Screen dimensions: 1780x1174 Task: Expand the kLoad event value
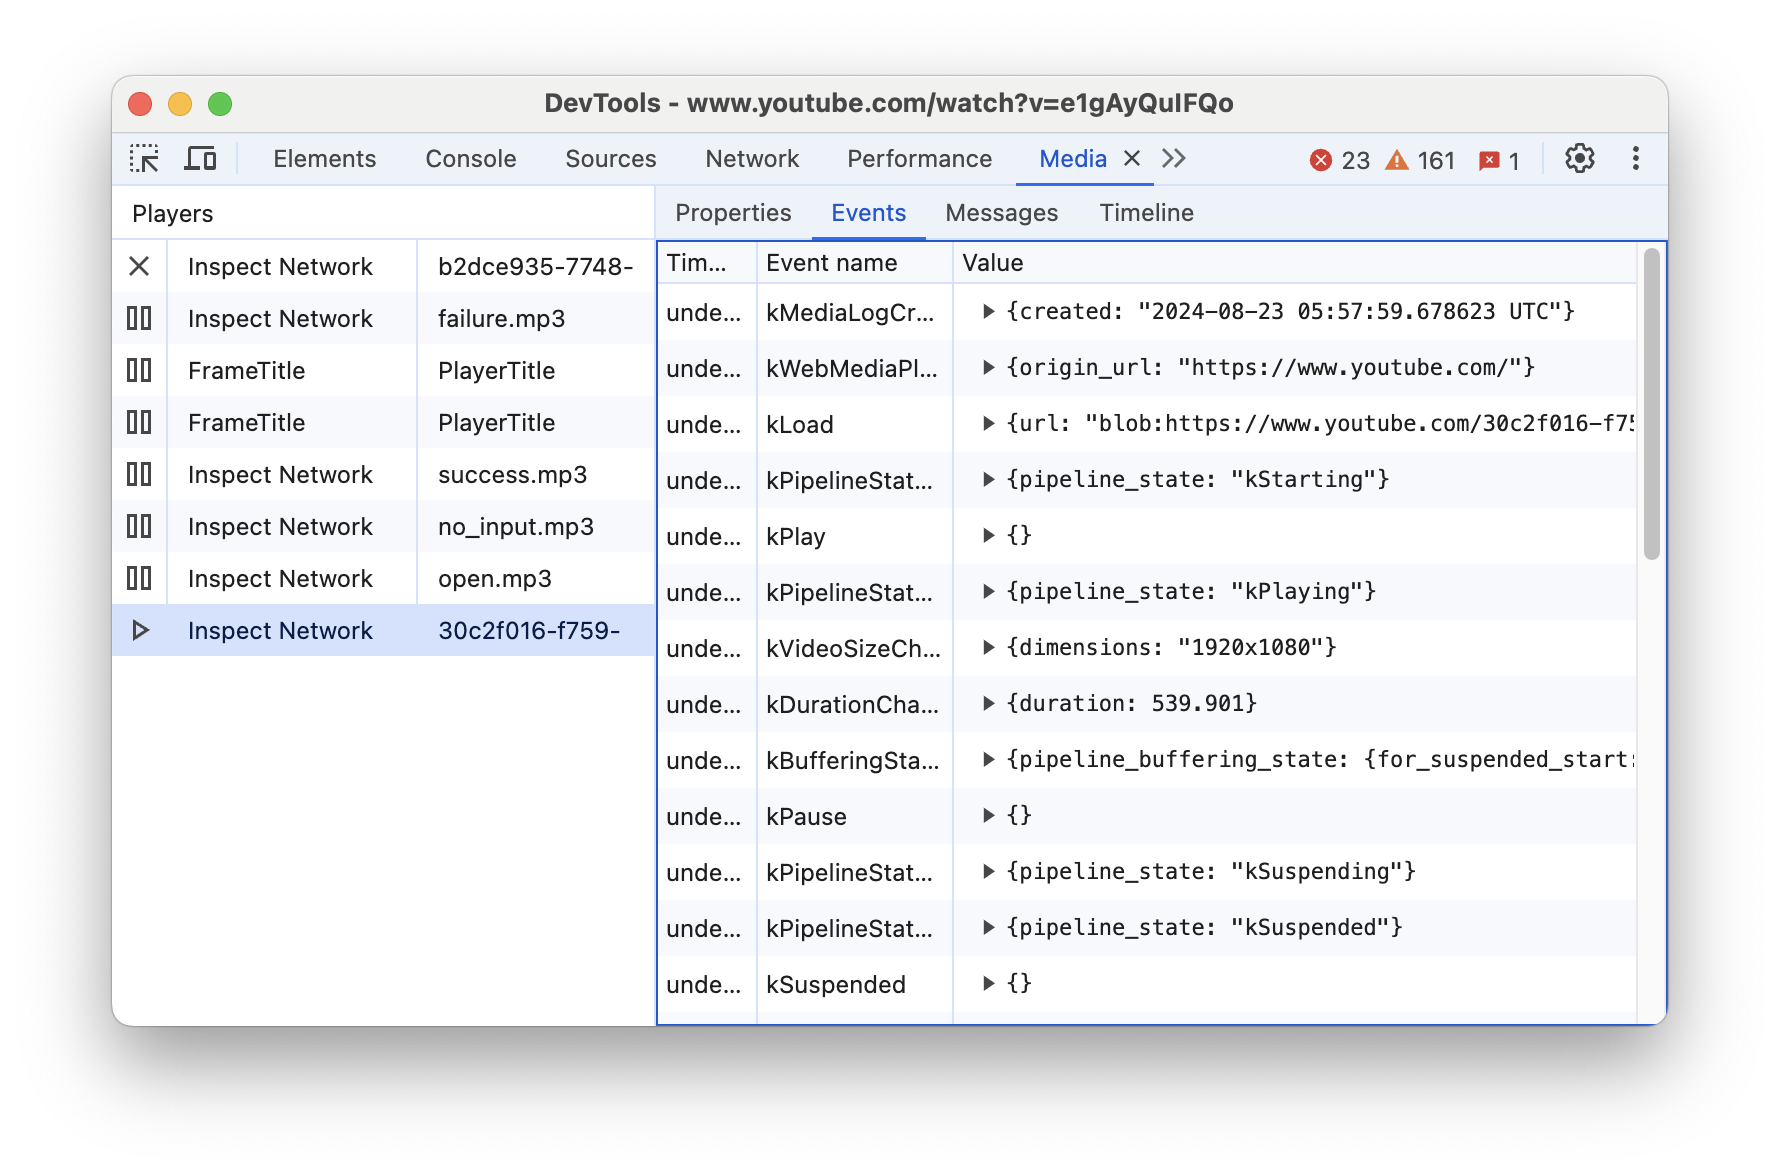pos(988,423)
